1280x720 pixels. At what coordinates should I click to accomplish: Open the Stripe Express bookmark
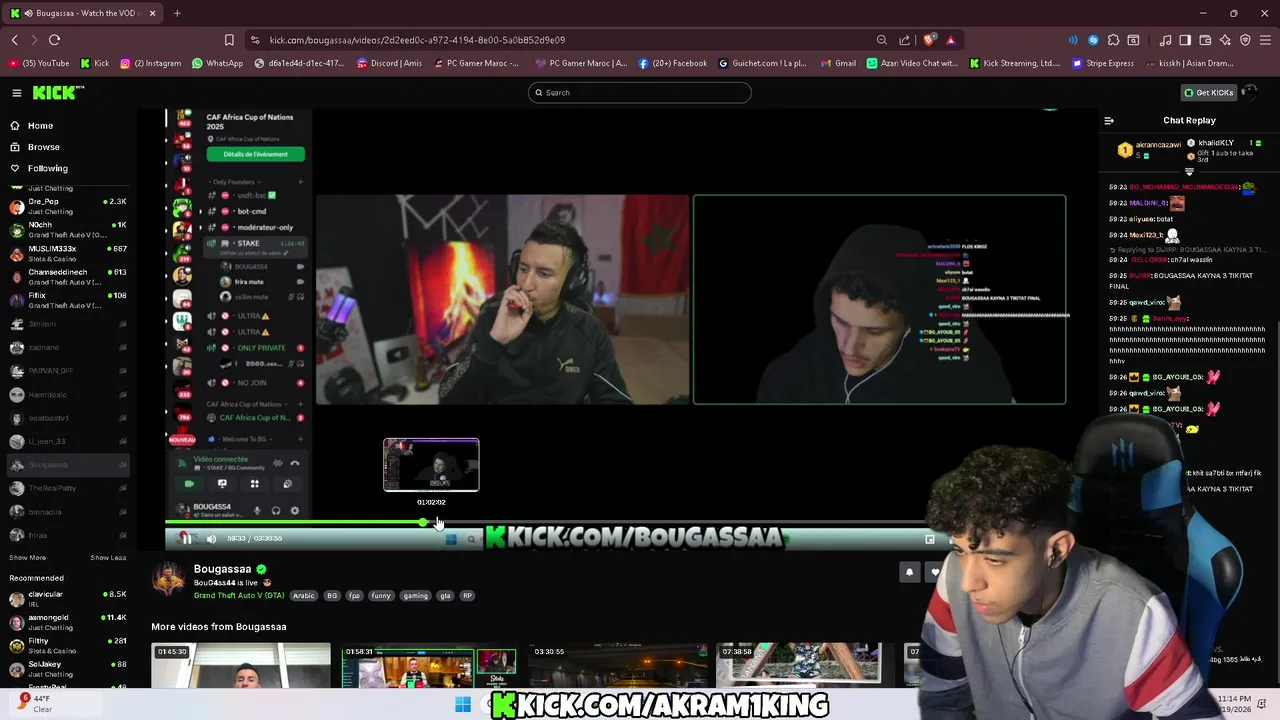pos(1105,63)
